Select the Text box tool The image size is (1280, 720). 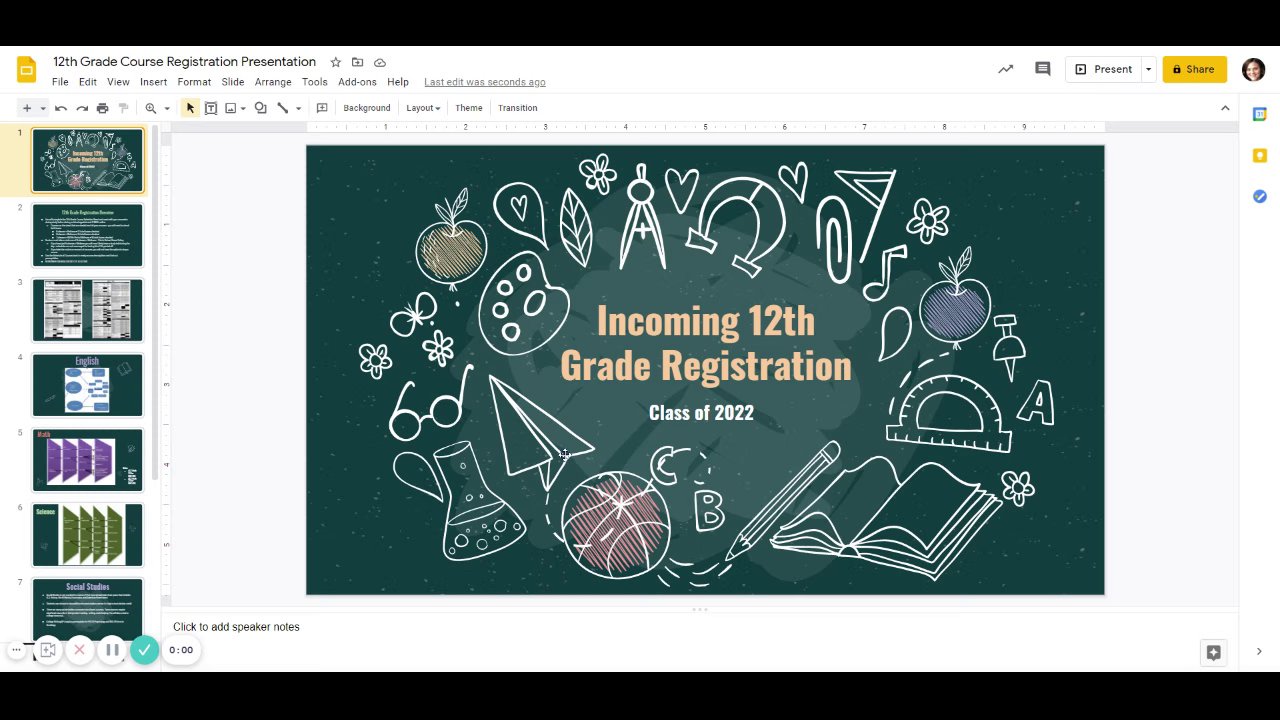coord(211,108)
